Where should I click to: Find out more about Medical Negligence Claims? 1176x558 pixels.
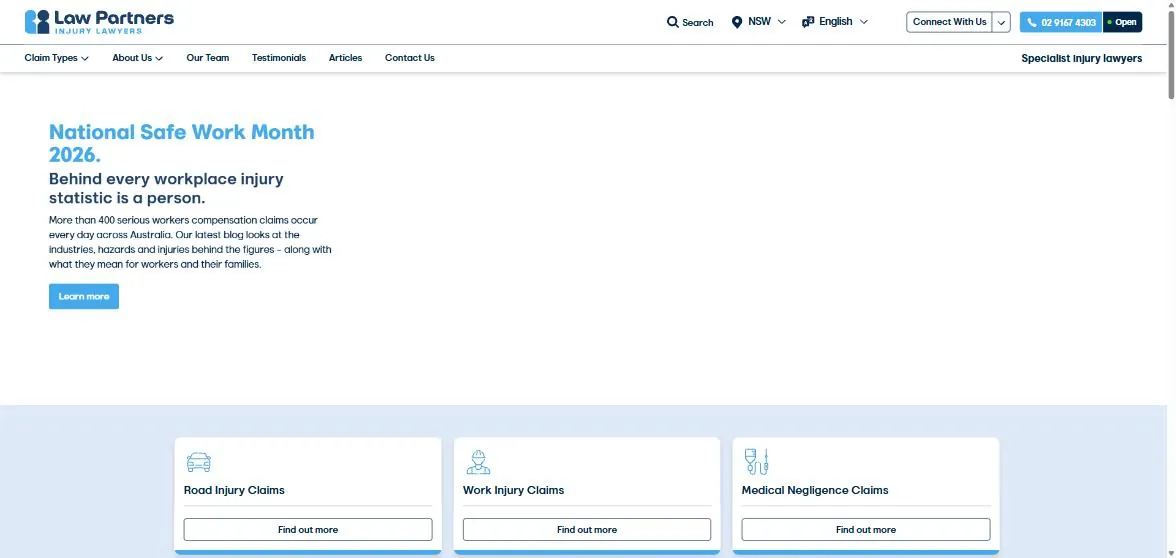(x=866, y=530)
